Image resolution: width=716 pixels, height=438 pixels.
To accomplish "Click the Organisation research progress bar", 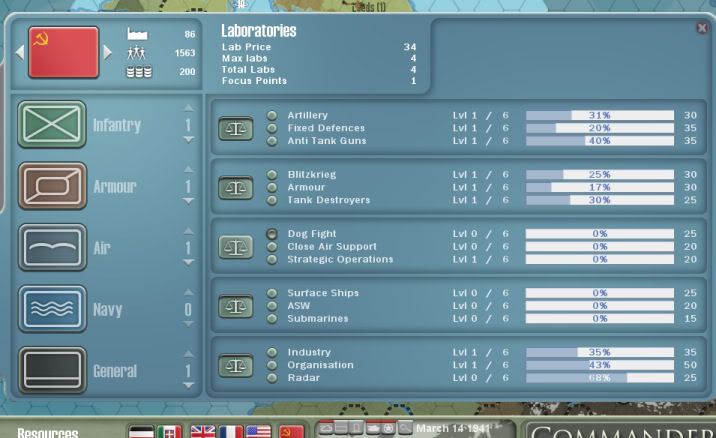I will pos(600,365).
